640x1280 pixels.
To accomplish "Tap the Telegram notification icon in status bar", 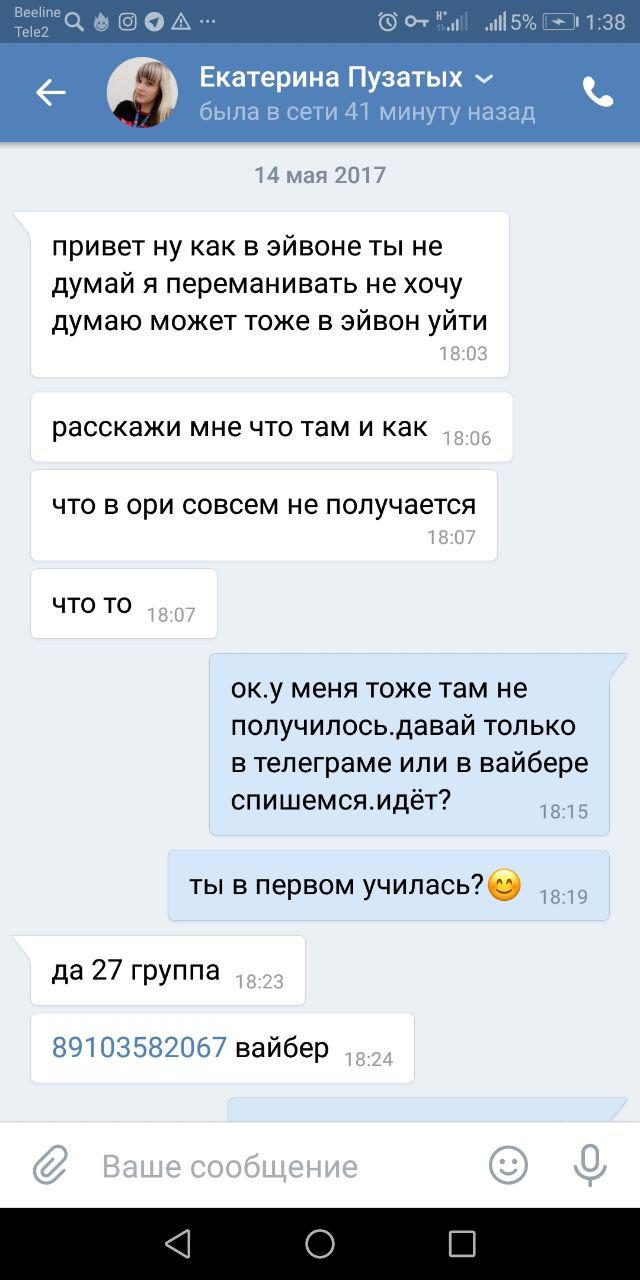I will tap(154, 22).
